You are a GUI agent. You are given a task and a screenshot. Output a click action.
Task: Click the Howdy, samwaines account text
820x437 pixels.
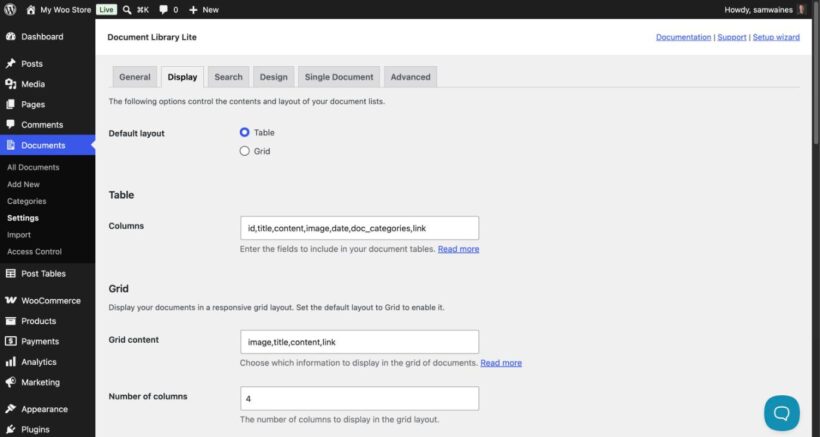point(758,9)
